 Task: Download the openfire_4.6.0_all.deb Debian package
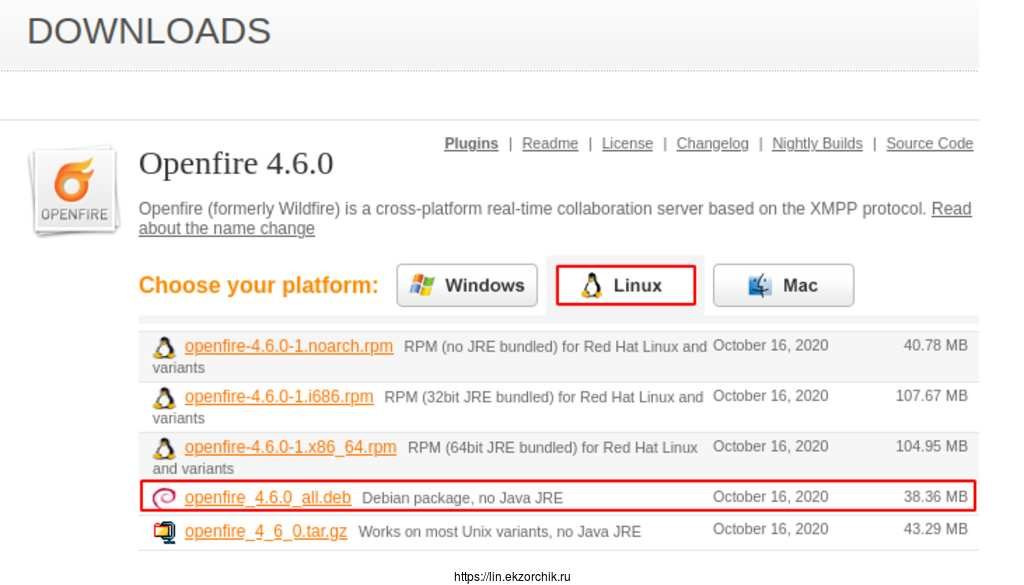pyautogui.click(x=267, y=497)
